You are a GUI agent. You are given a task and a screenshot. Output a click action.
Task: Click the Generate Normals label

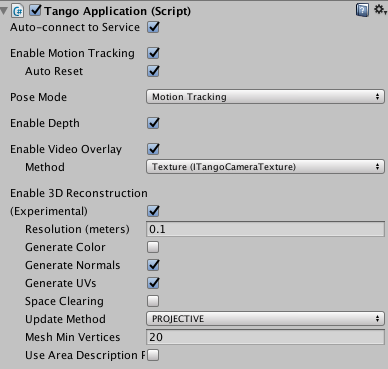tap(73, 265)
